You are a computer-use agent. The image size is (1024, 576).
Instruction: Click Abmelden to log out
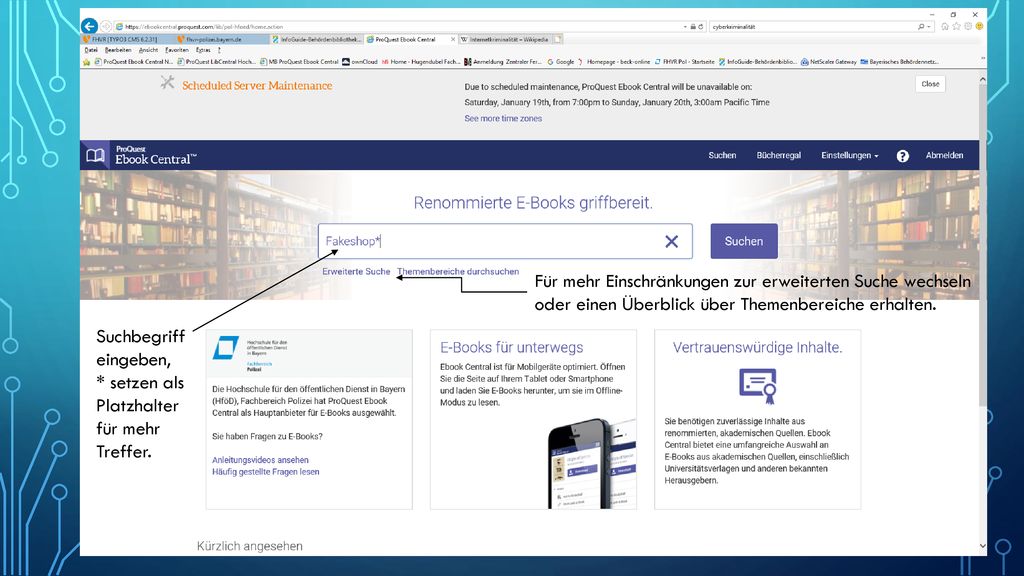click(944, 155)
